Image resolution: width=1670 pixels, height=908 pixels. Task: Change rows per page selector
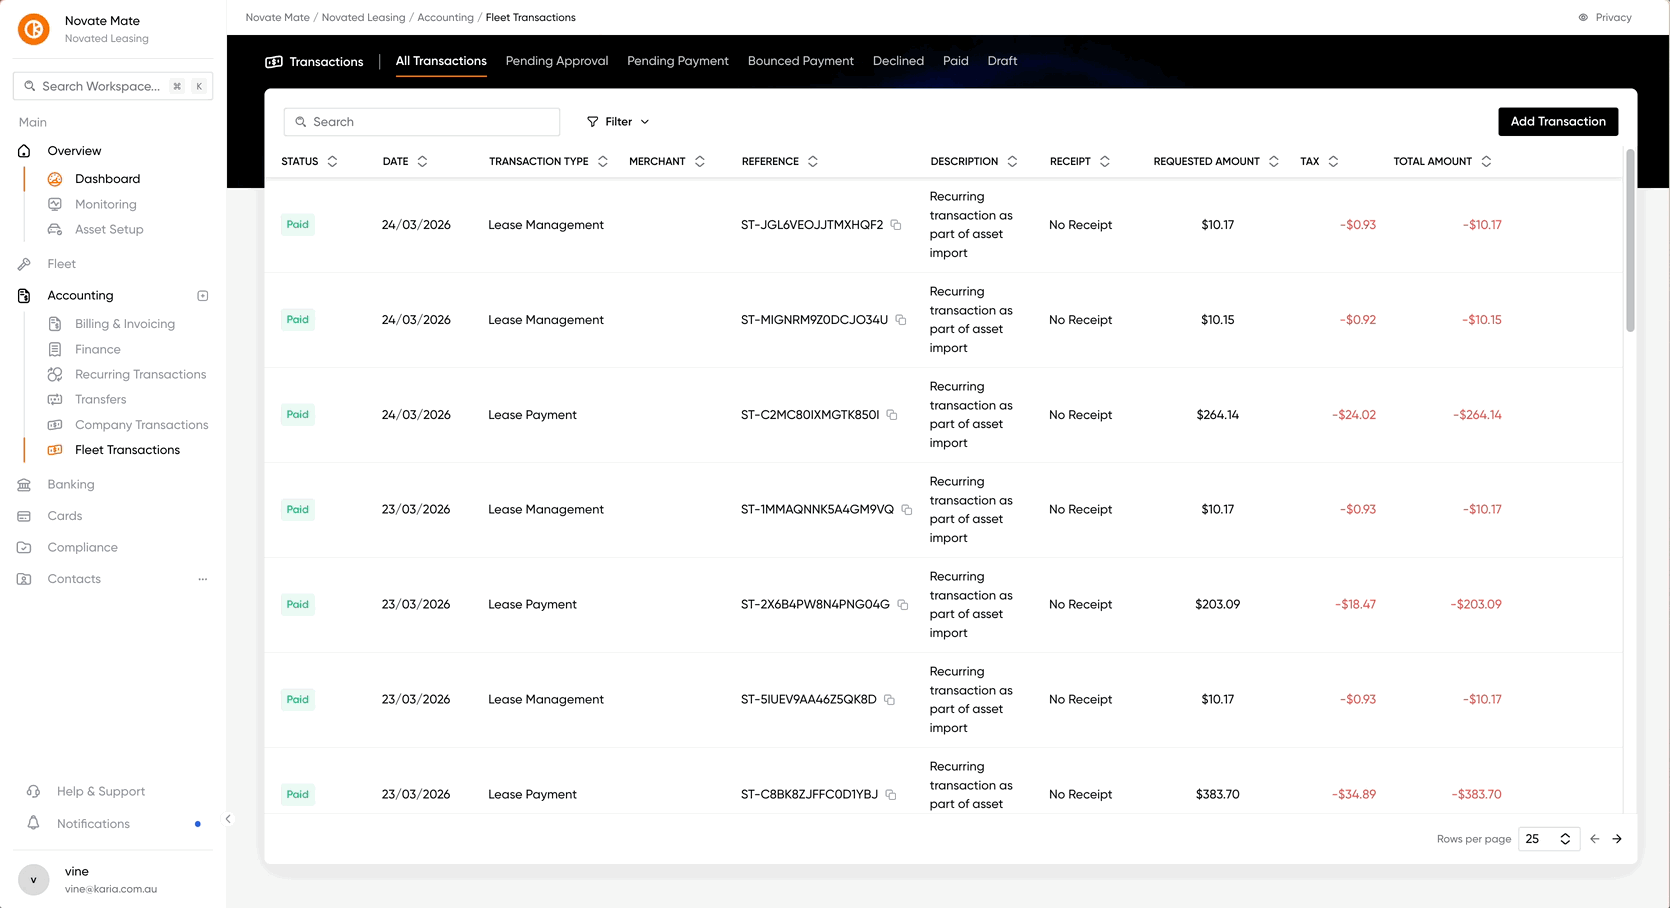pyautogui.click(x=1548, y=839)
